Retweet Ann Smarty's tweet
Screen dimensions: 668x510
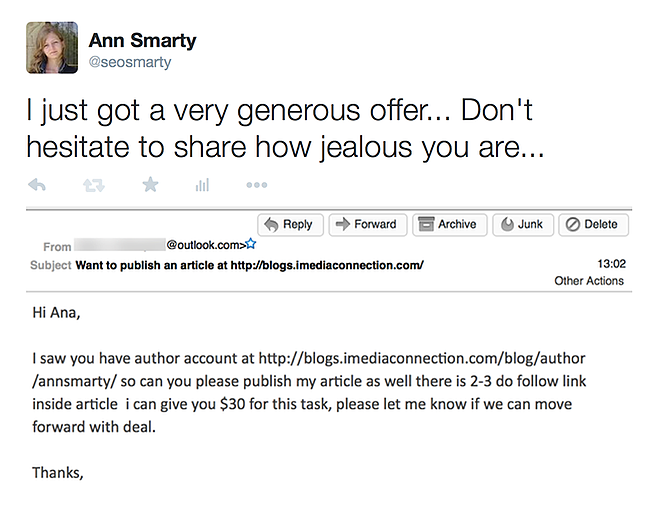(94, 185)
